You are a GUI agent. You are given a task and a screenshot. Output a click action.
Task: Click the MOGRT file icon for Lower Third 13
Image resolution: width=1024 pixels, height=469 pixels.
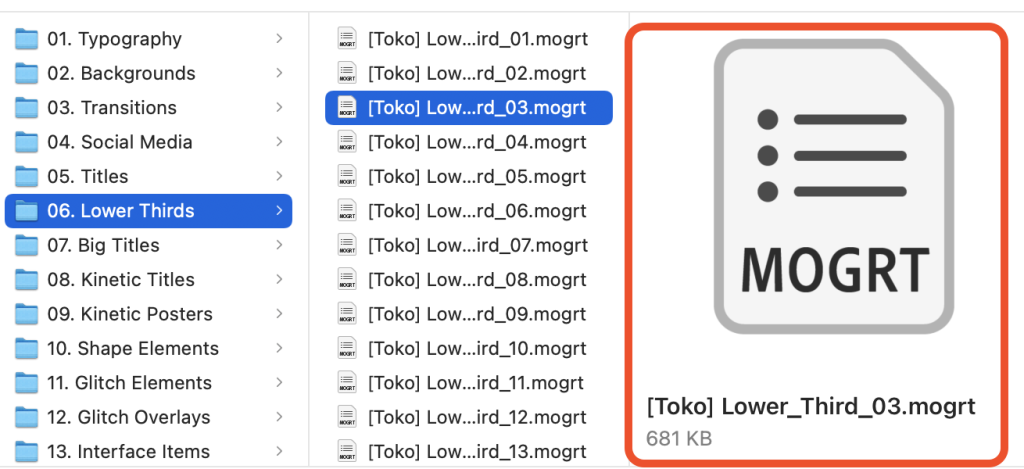347,452
